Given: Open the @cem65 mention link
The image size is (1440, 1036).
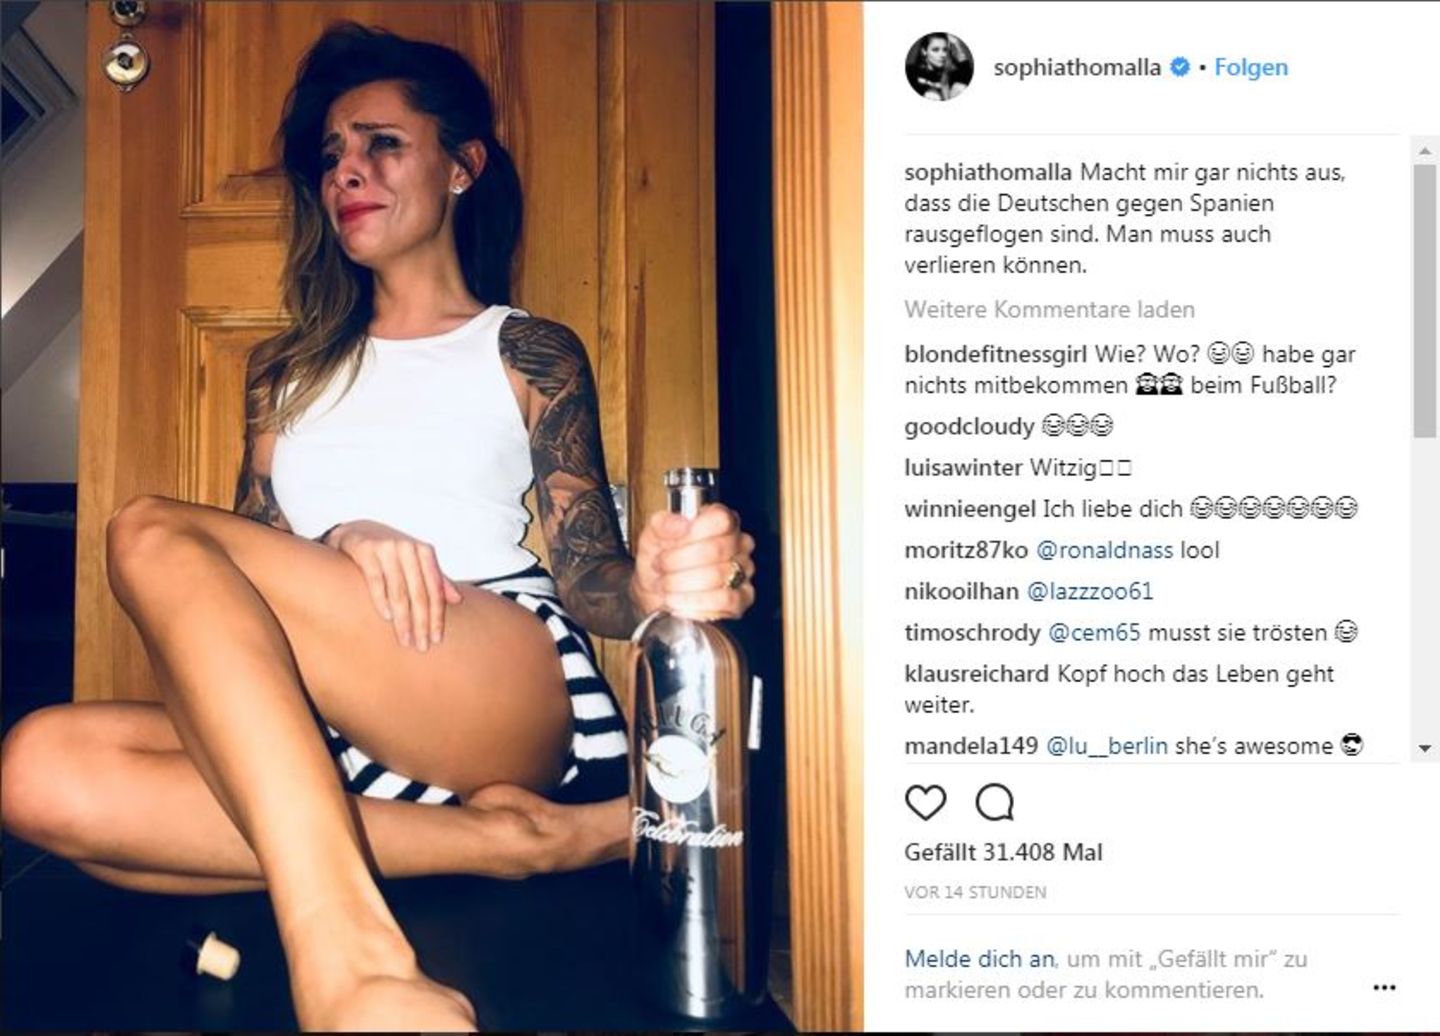Looking at the screenshot, I should click(1094, 632).
